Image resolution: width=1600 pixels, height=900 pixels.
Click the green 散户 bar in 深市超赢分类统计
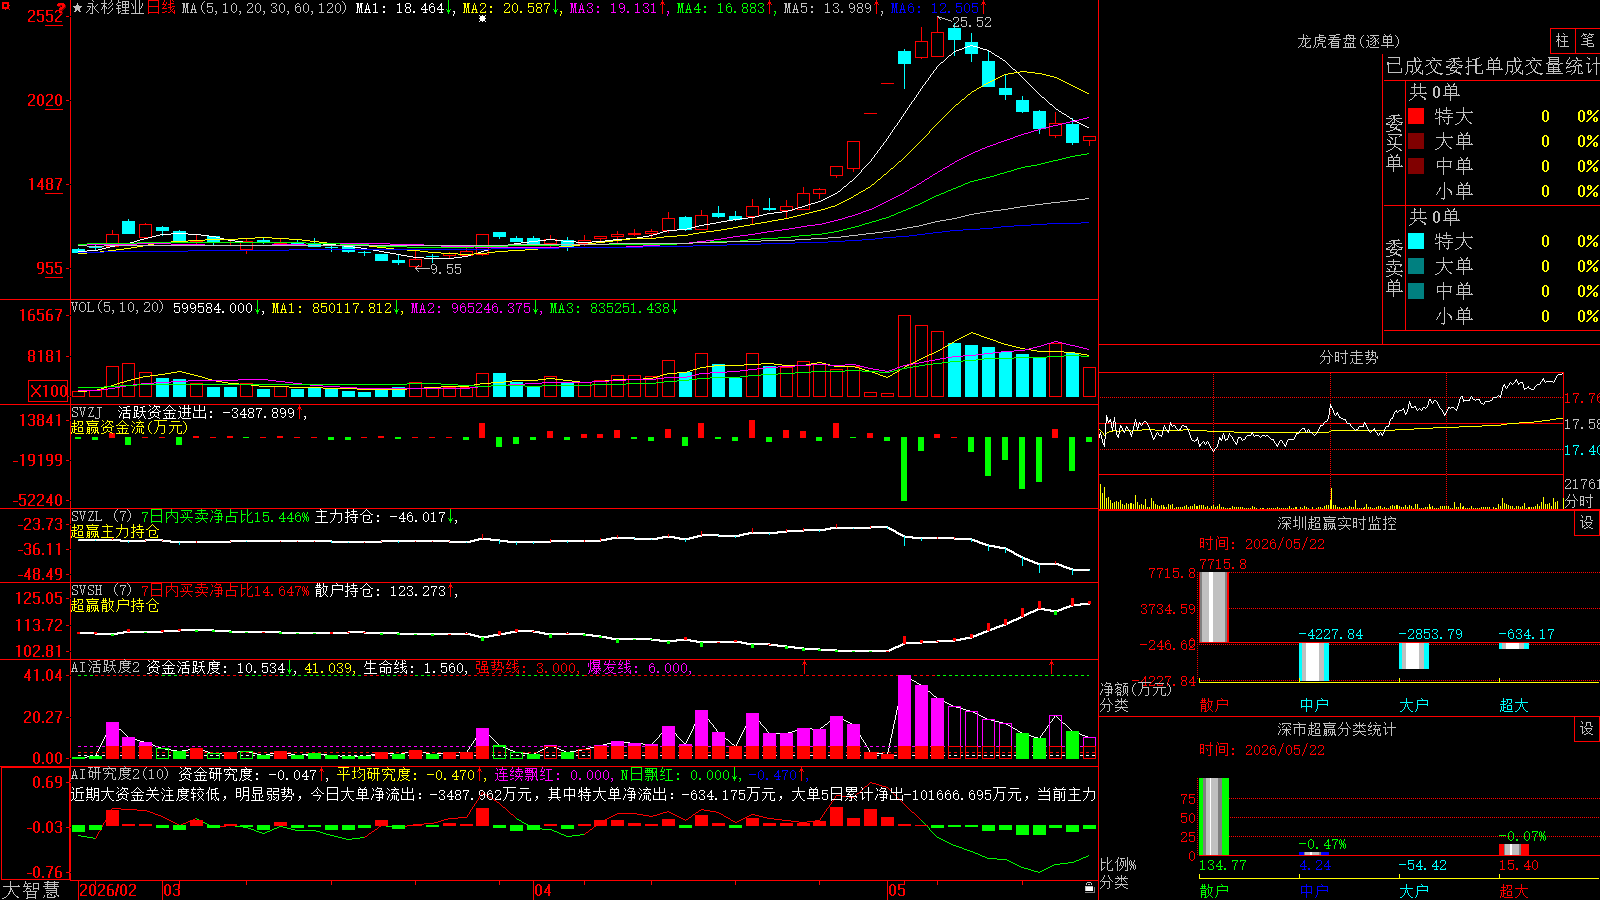pyautogui.click(x=1214, y=817)
